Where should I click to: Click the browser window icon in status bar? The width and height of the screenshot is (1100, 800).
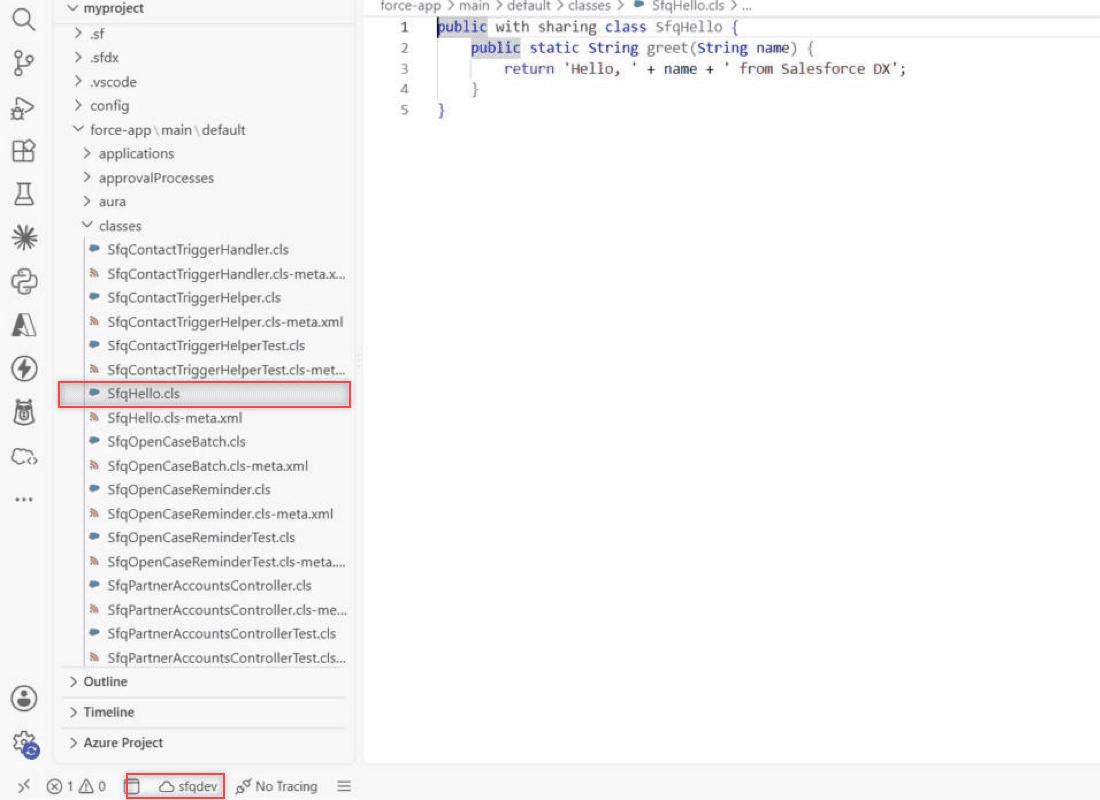(x=133, y=786)
